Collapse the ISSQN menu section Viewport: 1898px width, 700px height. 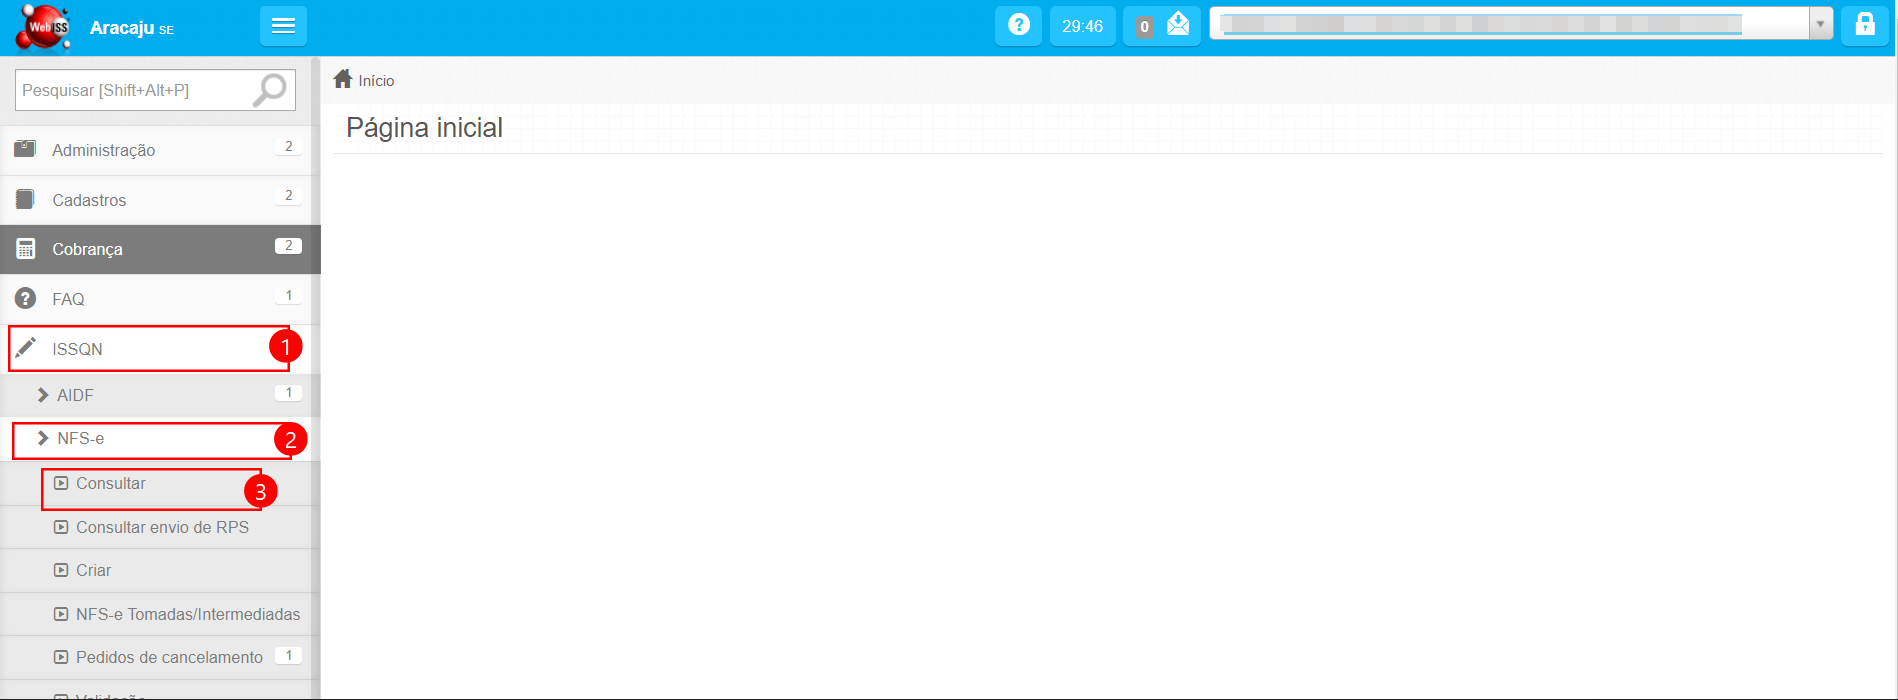tap(77, 349)
